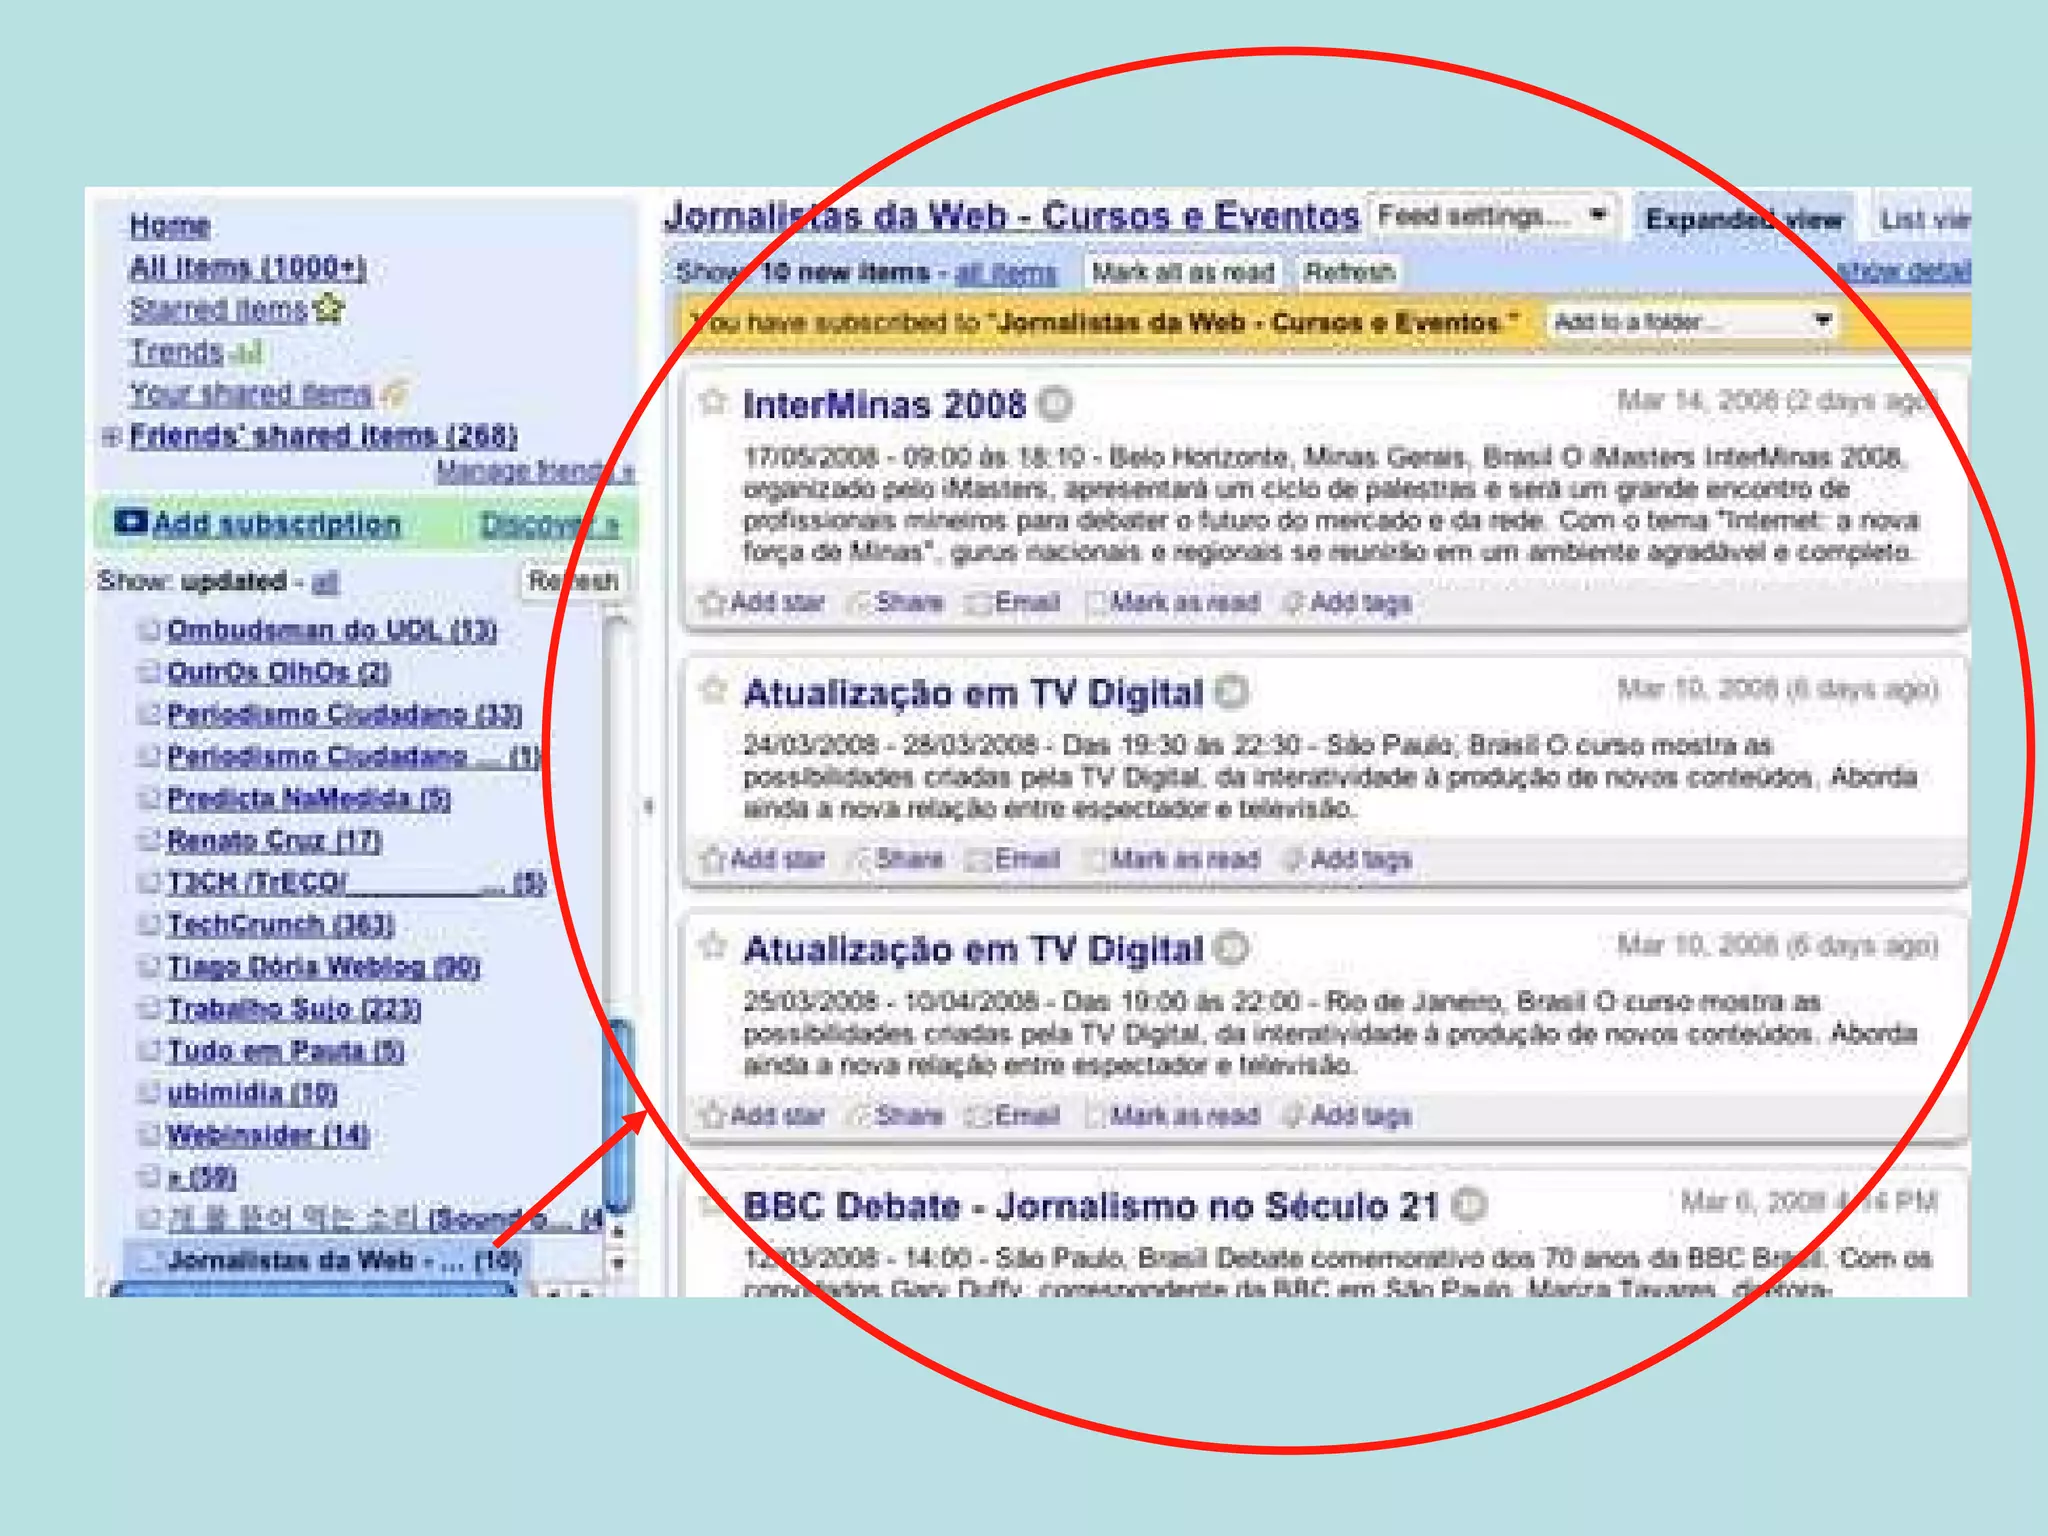This screenshot has width=2048, height=1536.
Task: Open the Add to a folder dropdown
Action: (1692, 322)
